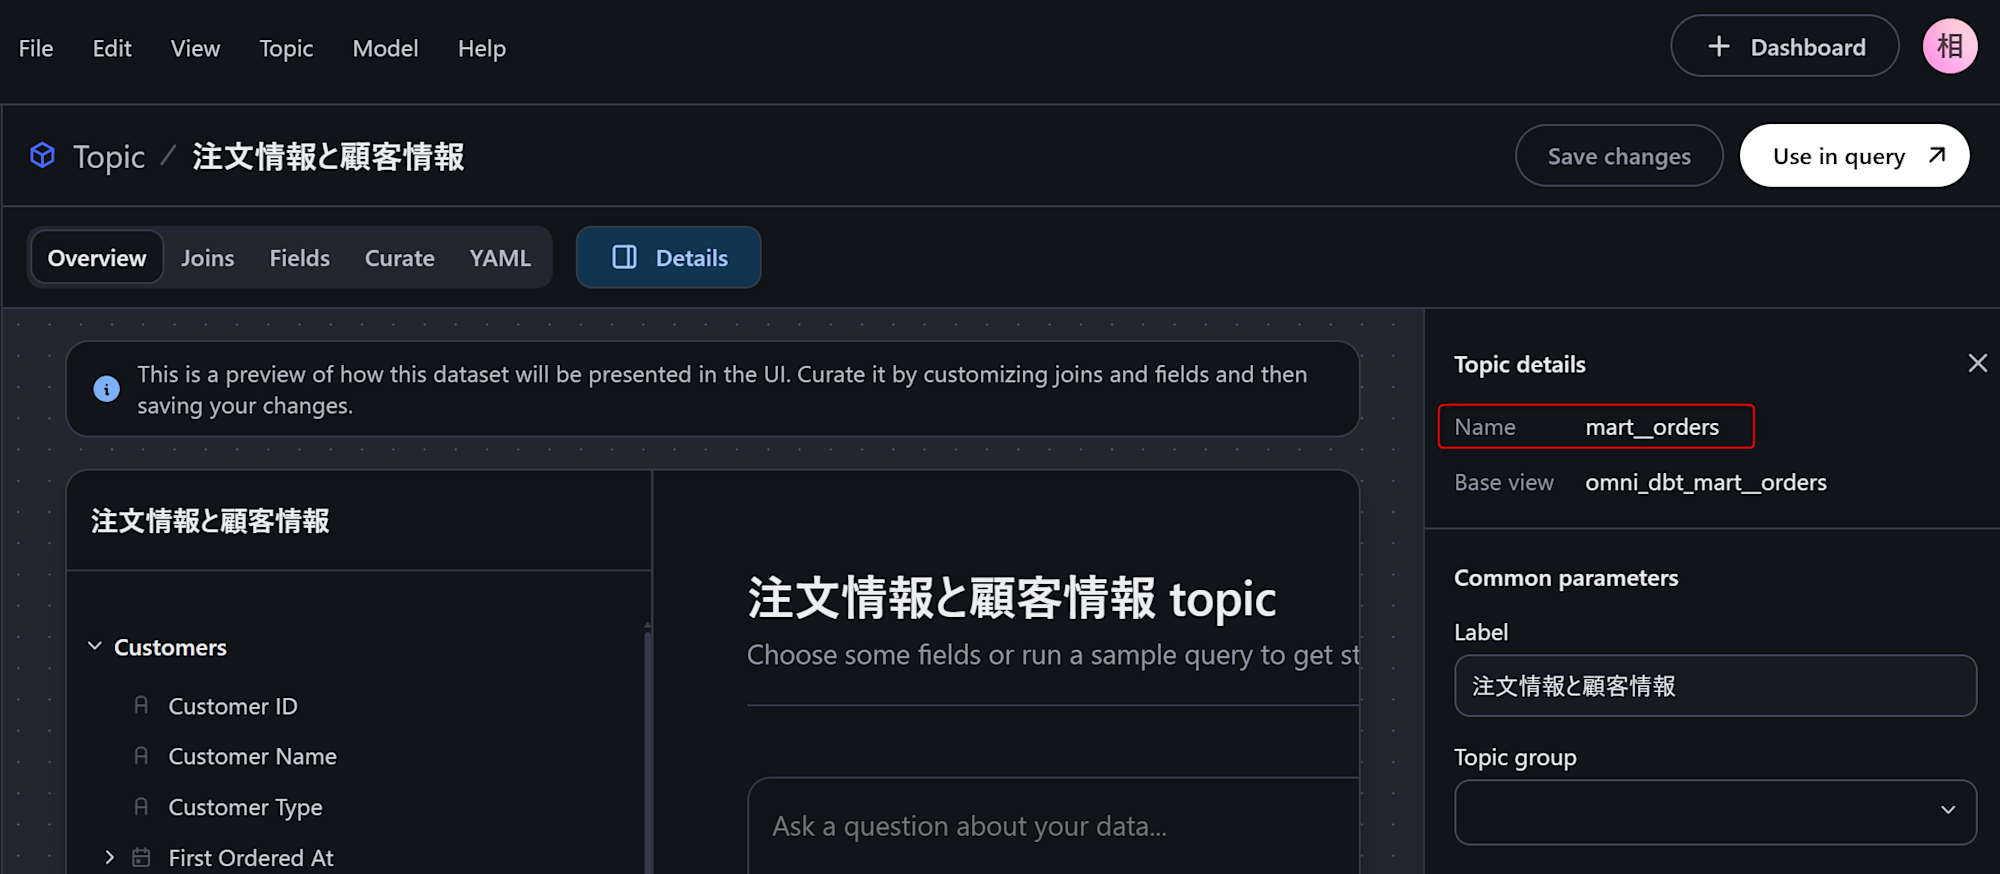Close the Topic details panel
The height and width of the screenshot is (874, 2000).
(x=1977, y=363)
